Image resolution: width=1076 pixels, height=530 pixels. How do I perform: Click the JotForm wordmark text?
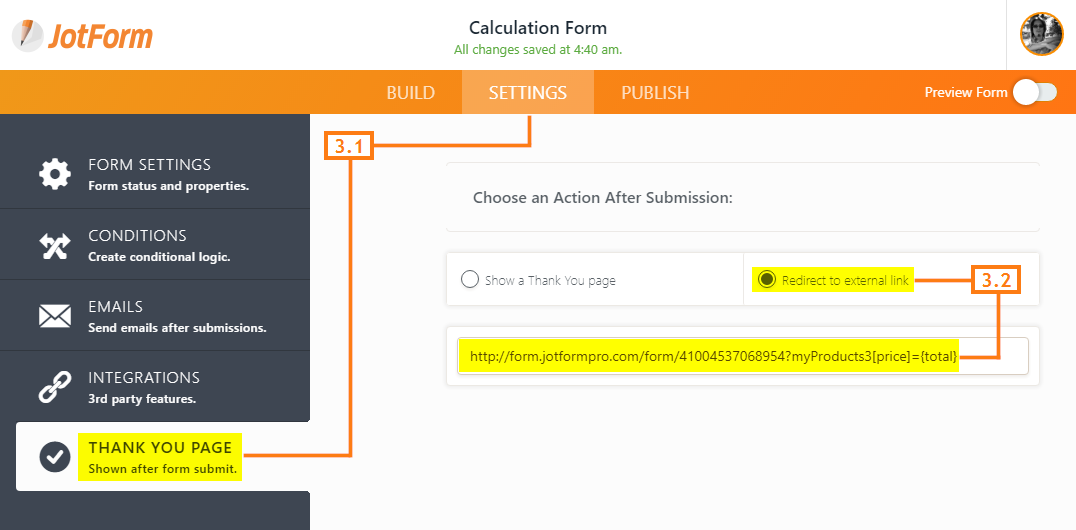100,36
